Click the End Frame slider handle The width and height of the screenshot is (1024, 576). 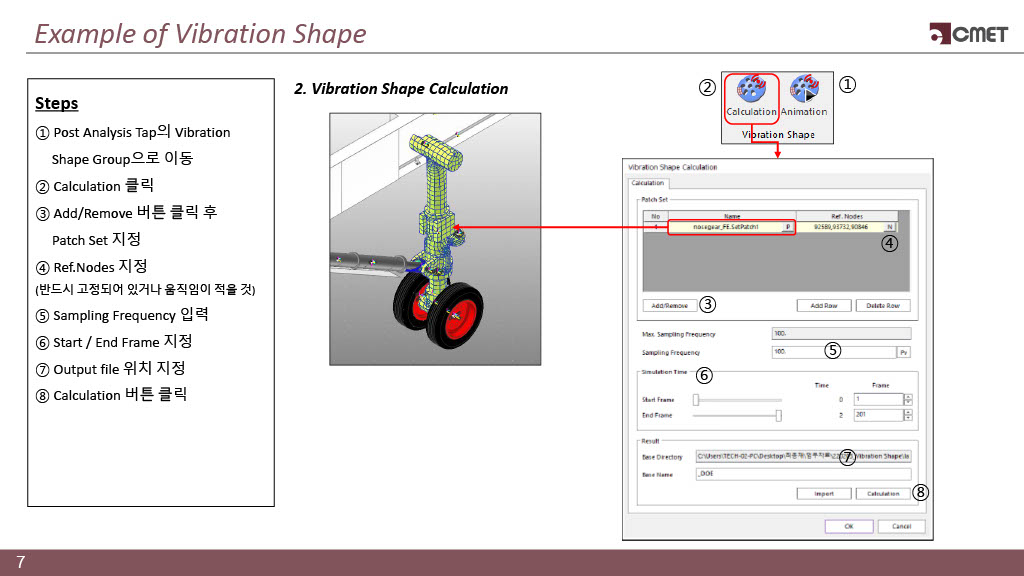click(779, 415)
